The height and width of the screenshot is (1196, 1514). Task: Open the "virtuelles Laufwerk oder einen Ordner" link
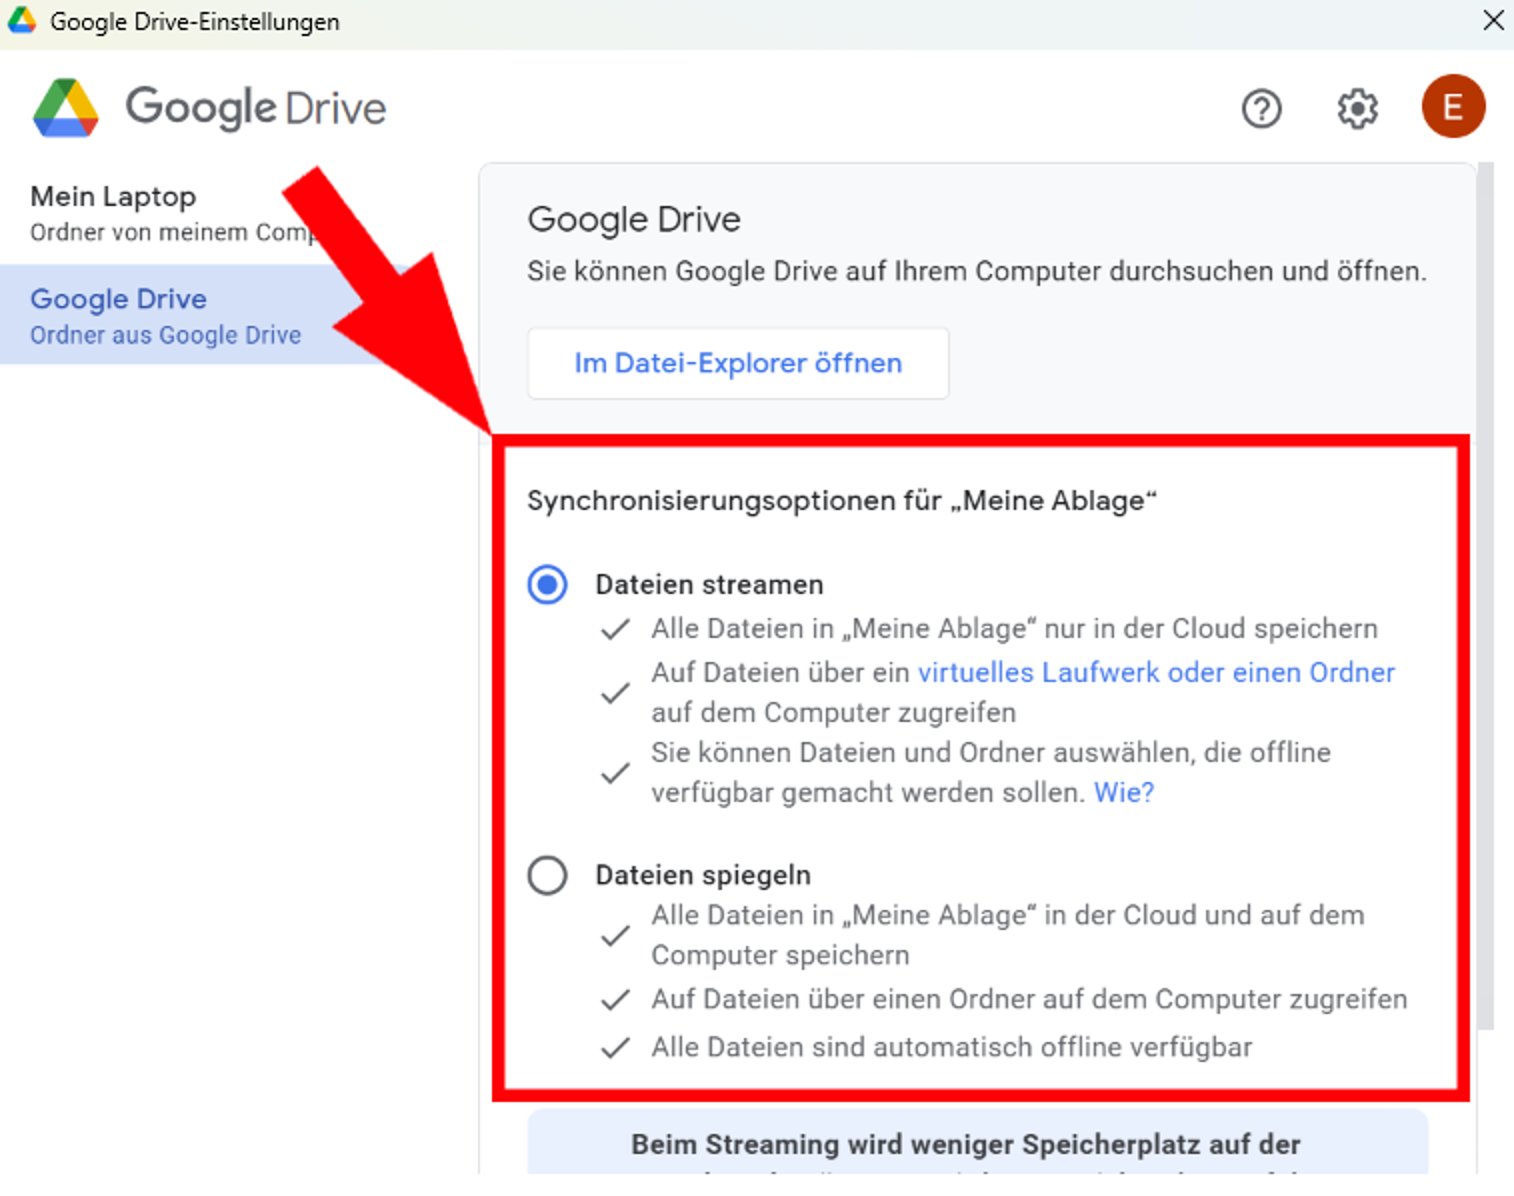1156,672
